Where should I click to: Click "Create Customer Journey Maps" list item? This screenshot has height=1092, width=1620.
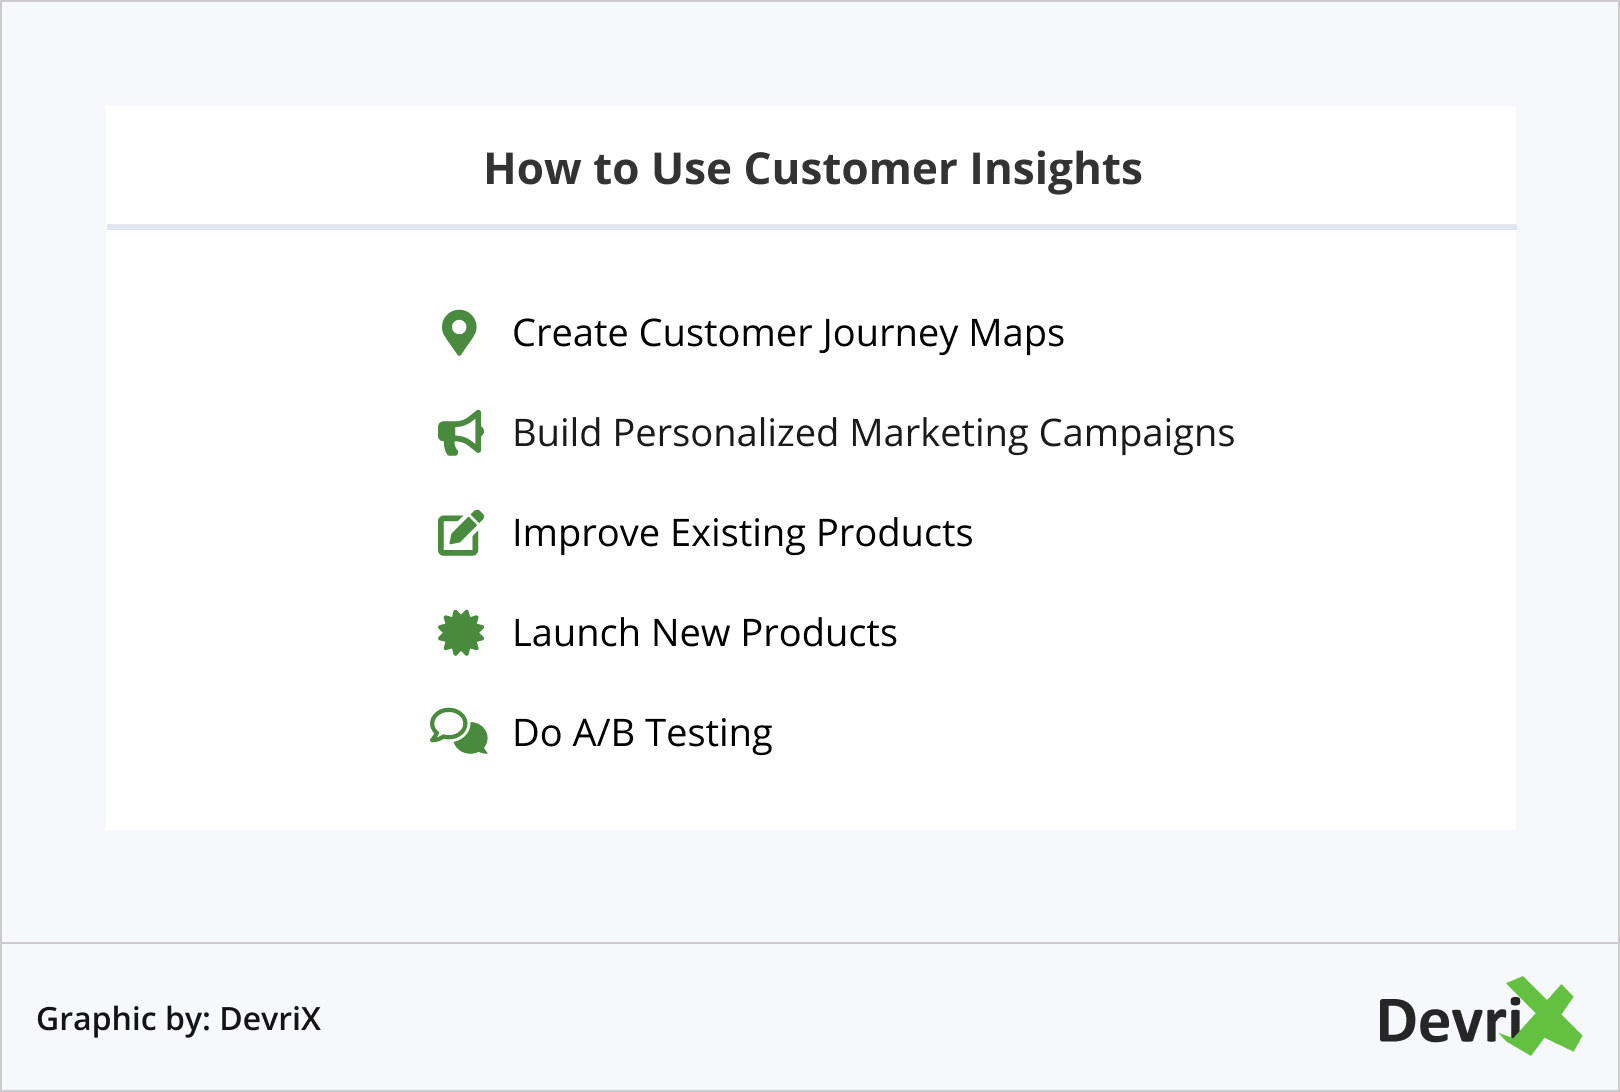[x=788, y=333]
